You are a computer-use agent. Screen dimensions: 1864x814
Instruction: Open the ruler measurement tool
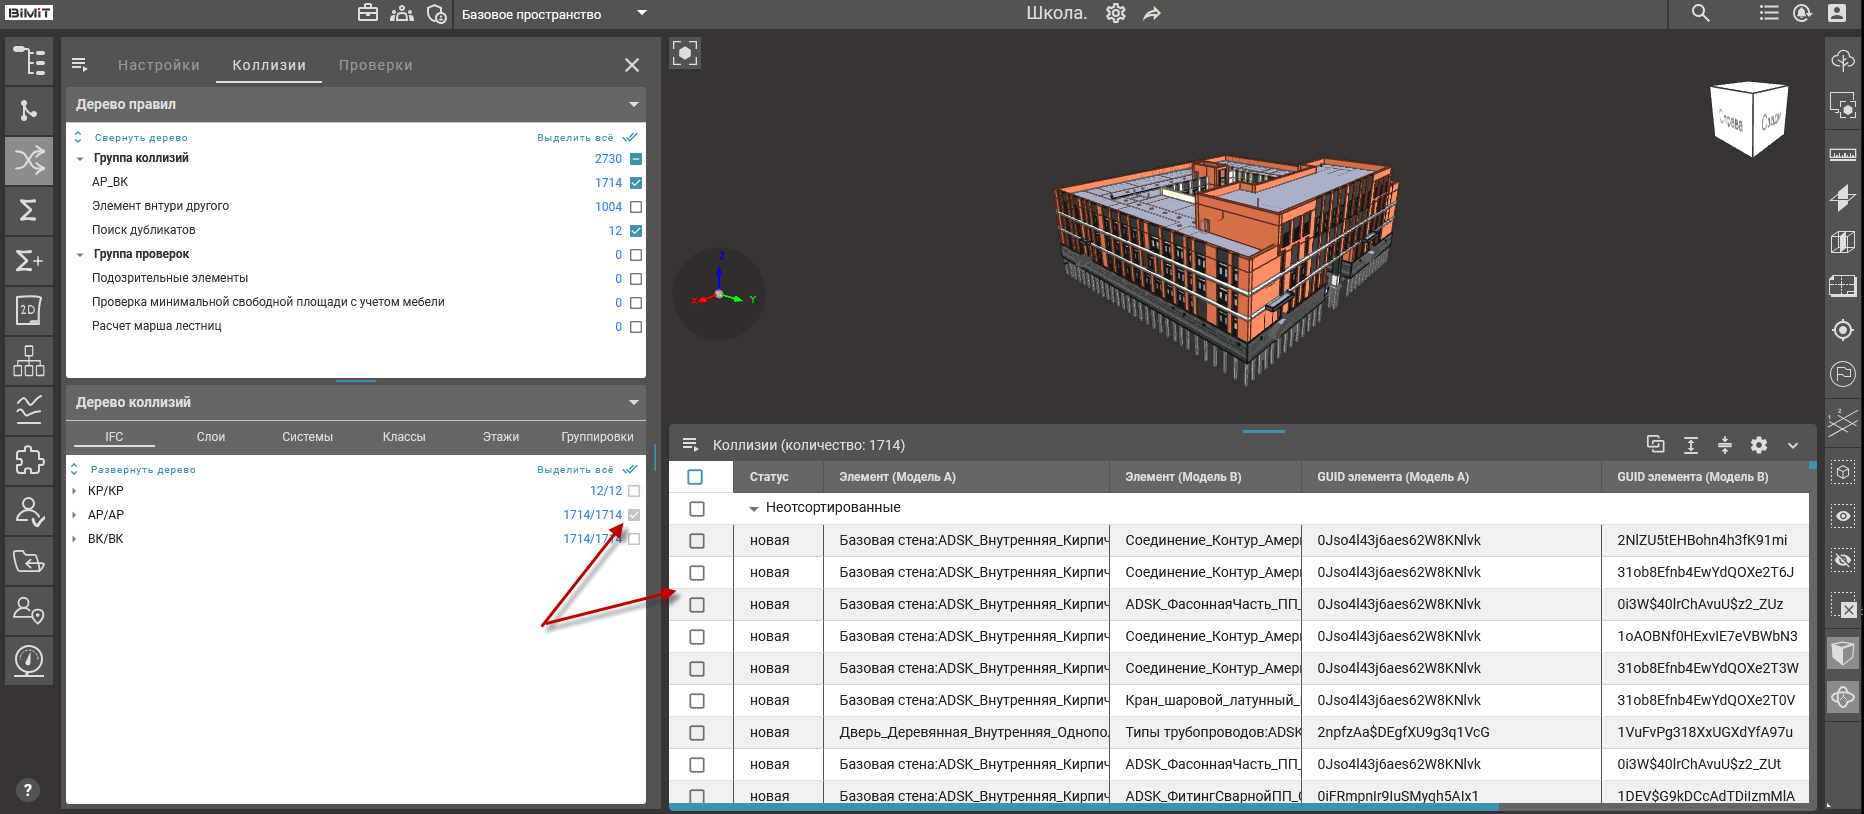[x=1842, y=154]
